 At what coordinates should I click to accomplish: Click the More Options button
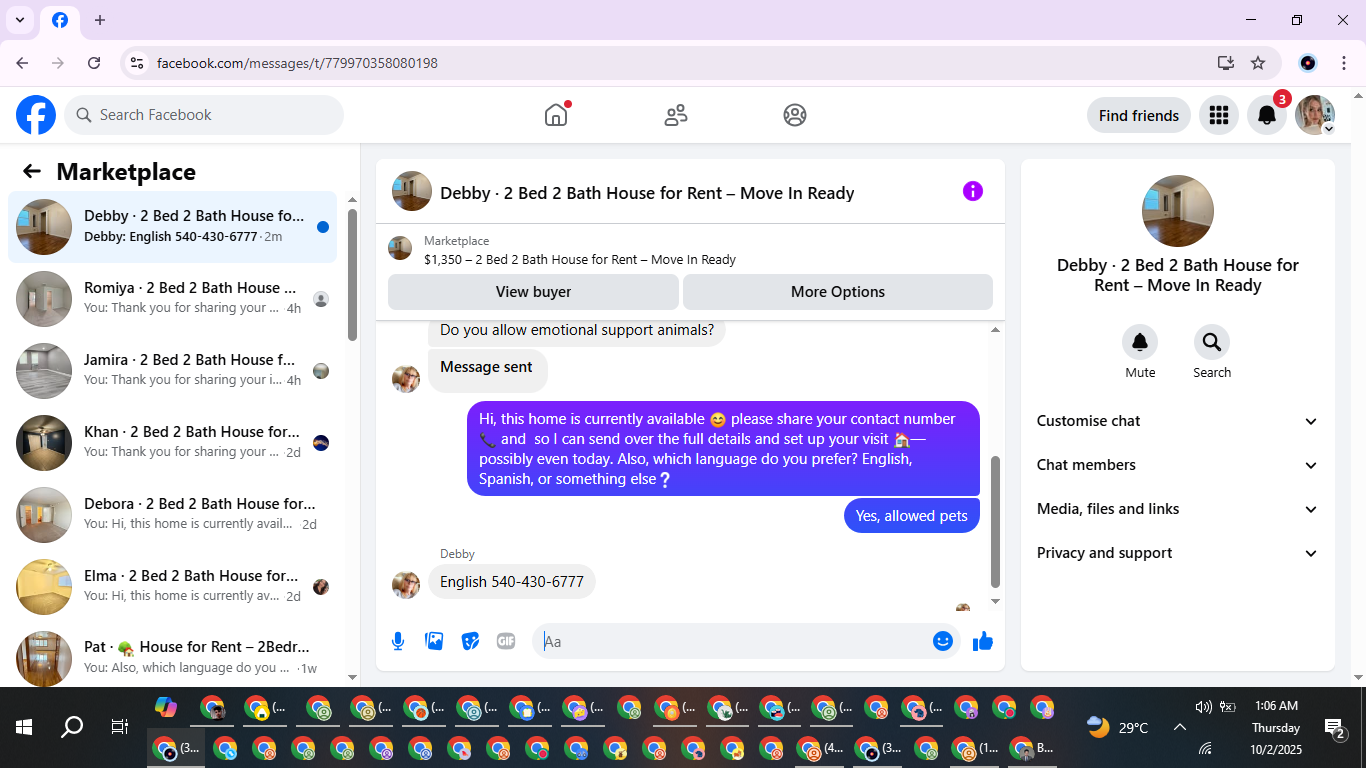(838, 292)
